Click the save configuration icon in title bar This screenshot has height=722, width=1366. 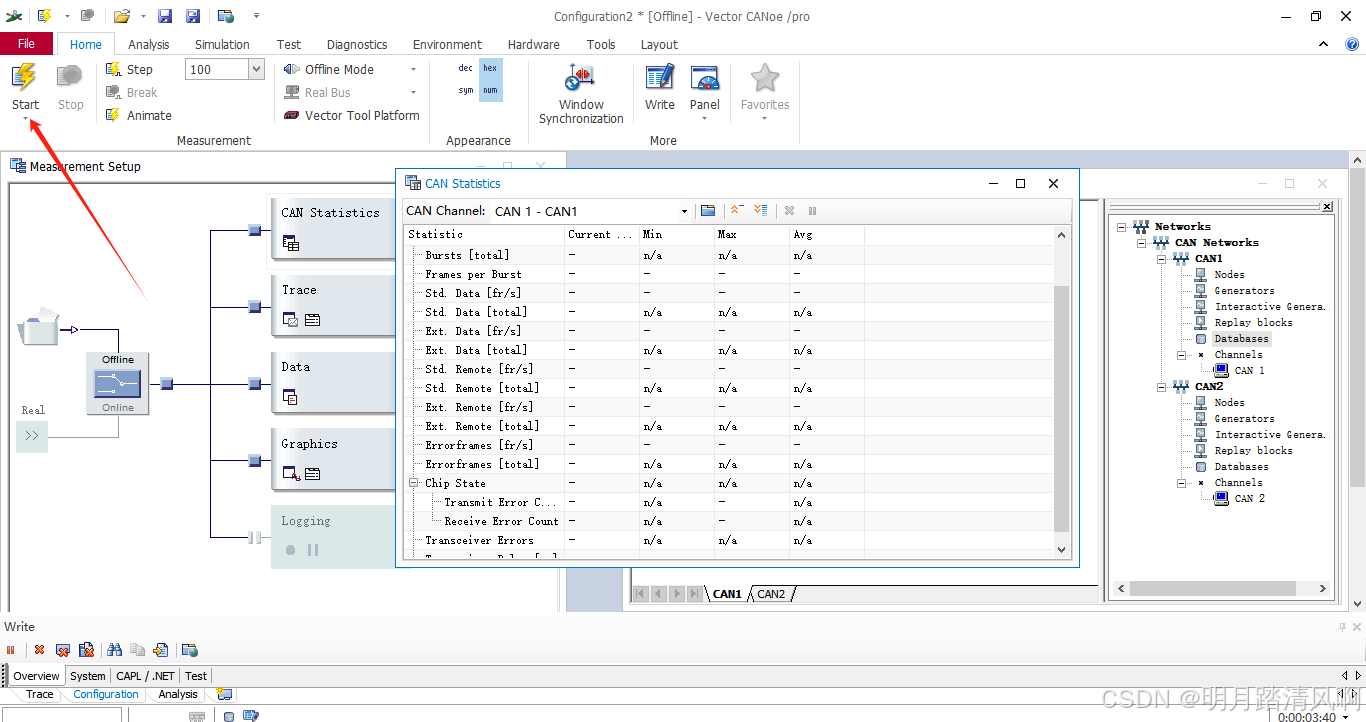pos(165,16)
